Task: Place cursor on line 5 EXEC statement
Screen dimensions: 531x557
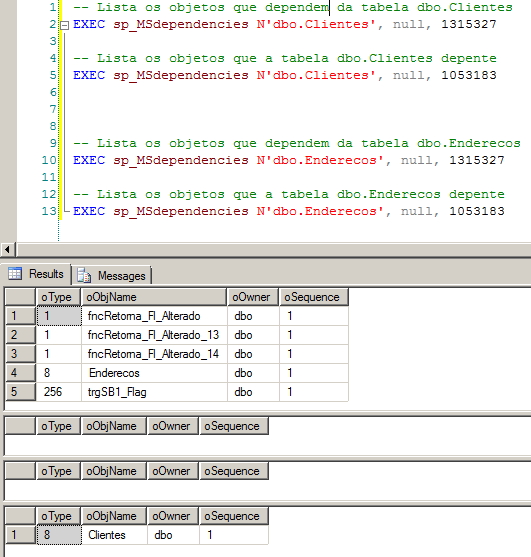Action: [285, 75]
